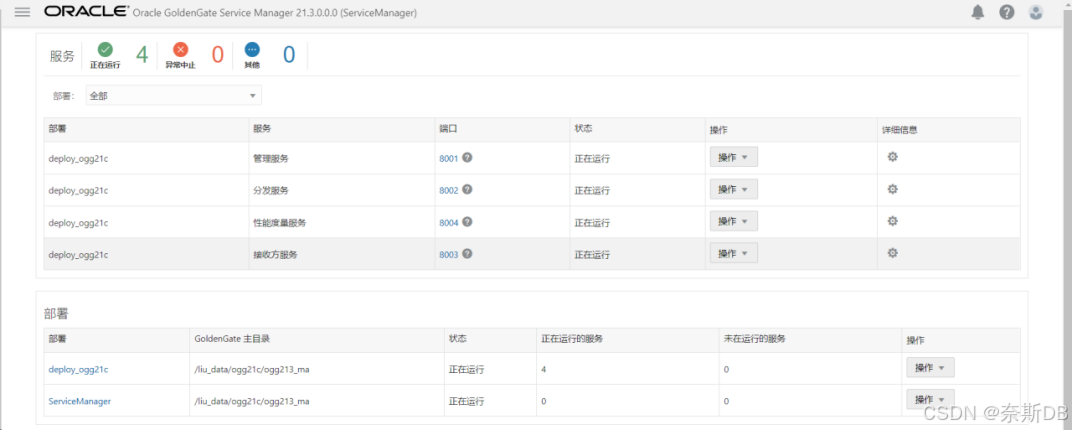Click Oracle GoldenGate Service Manager title text
Viewport: 1072px width, 430px height.
[275, 12]
